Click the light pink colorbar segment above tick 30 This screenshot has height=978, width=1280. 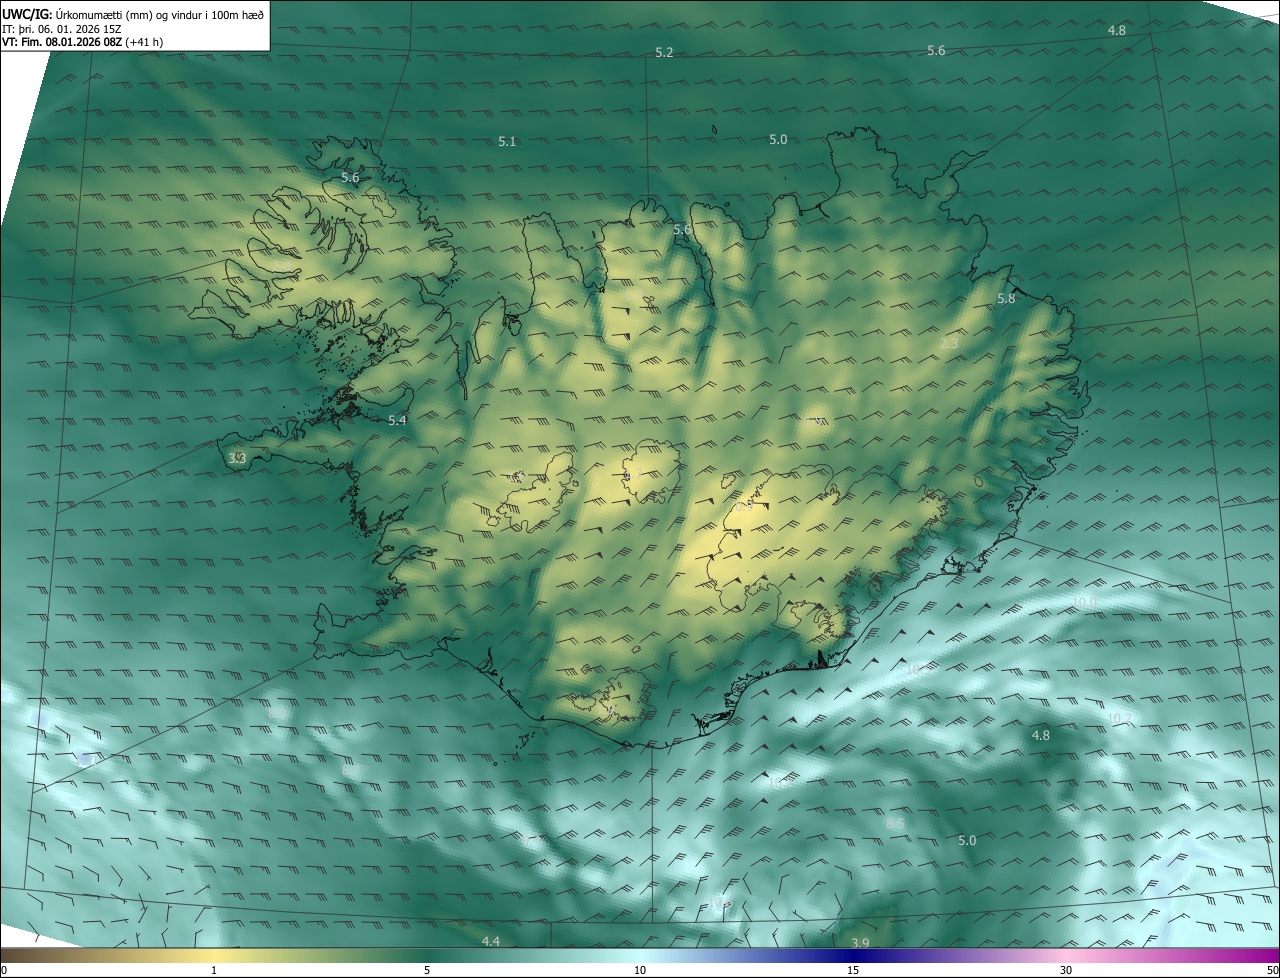[1066, 956]
